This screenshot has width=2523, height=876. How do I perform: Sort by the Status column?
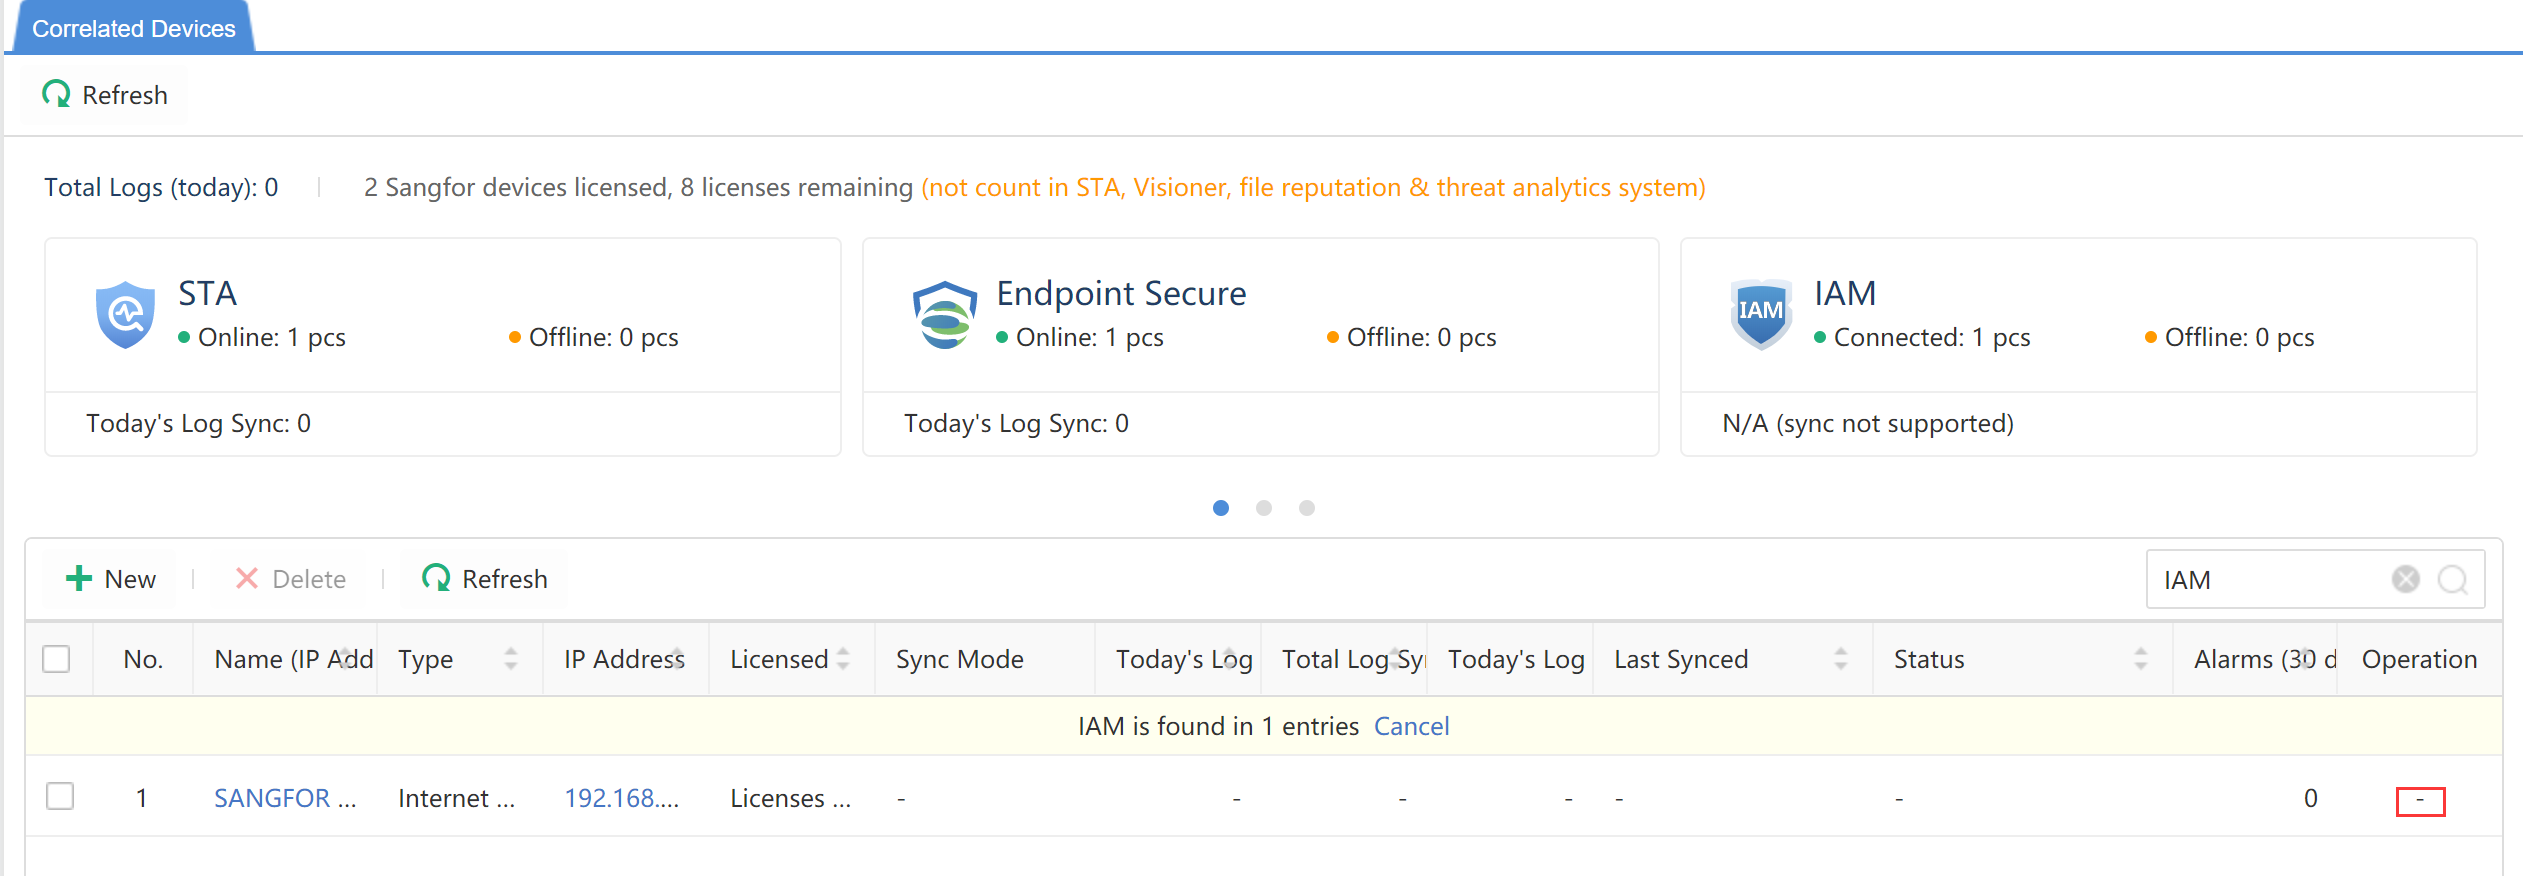pyautogui.click(x=2141, y=659)
